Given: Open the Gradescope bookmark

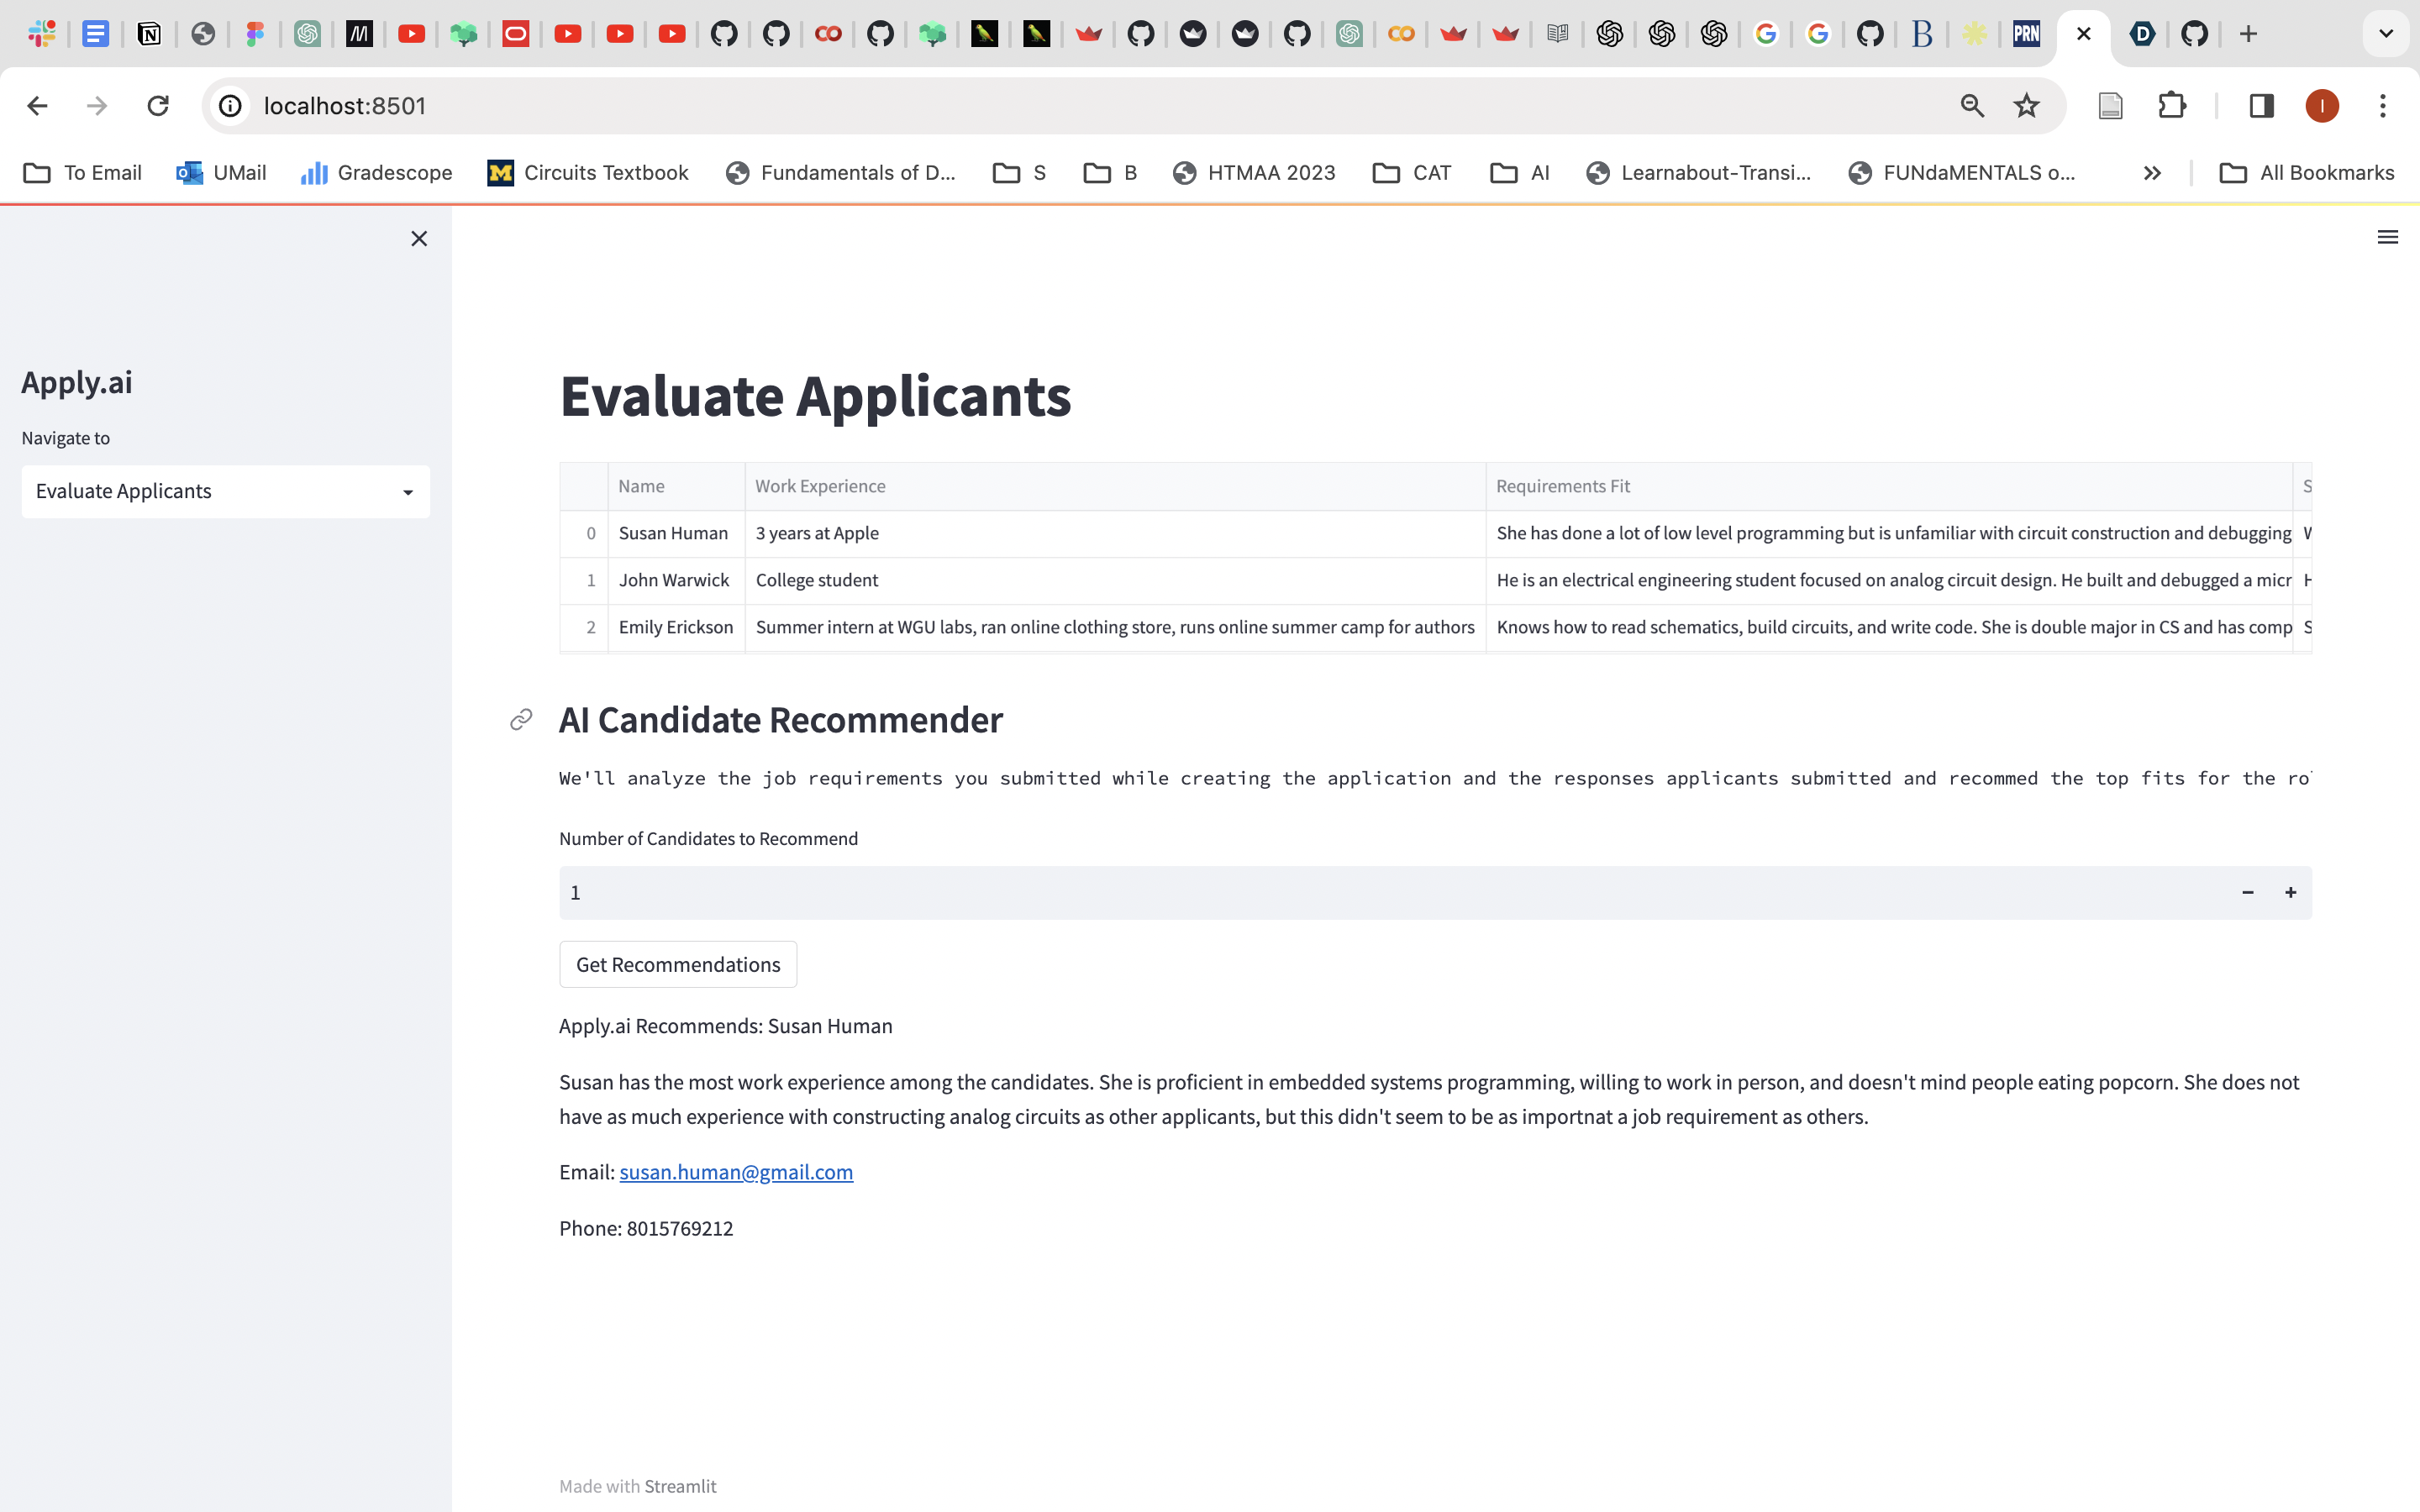Looking at the screenshot, I should tap(377, 173).
